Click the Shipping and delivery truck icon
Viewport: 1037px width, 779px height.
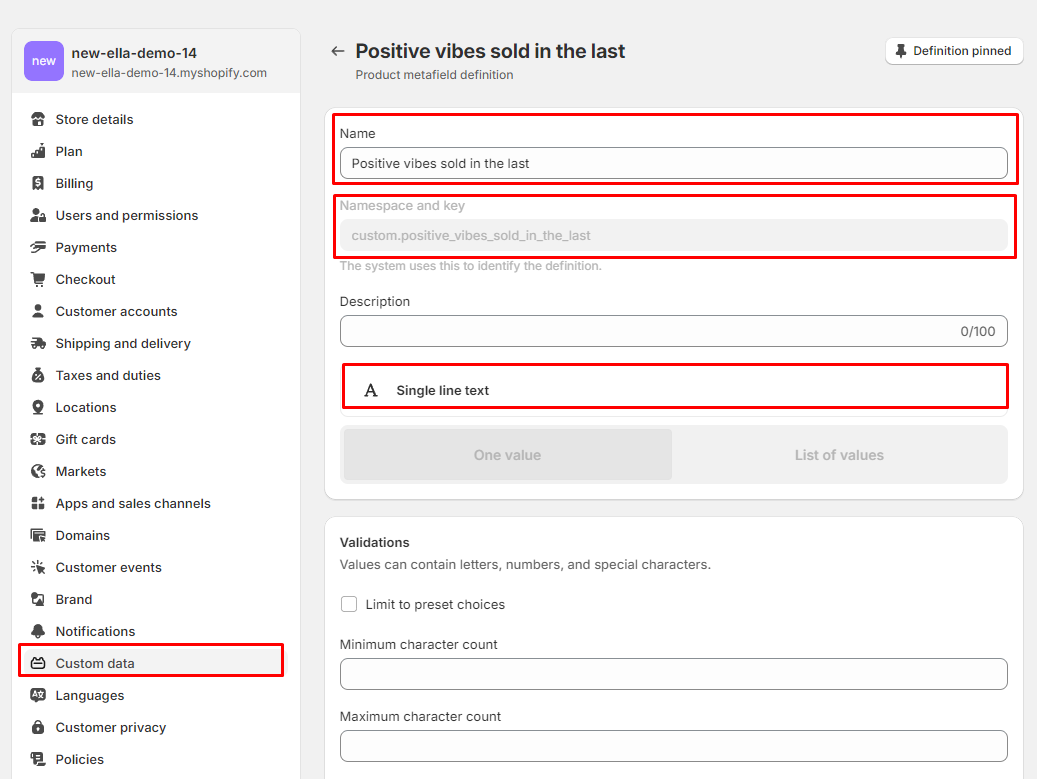(x=38, y=343)
